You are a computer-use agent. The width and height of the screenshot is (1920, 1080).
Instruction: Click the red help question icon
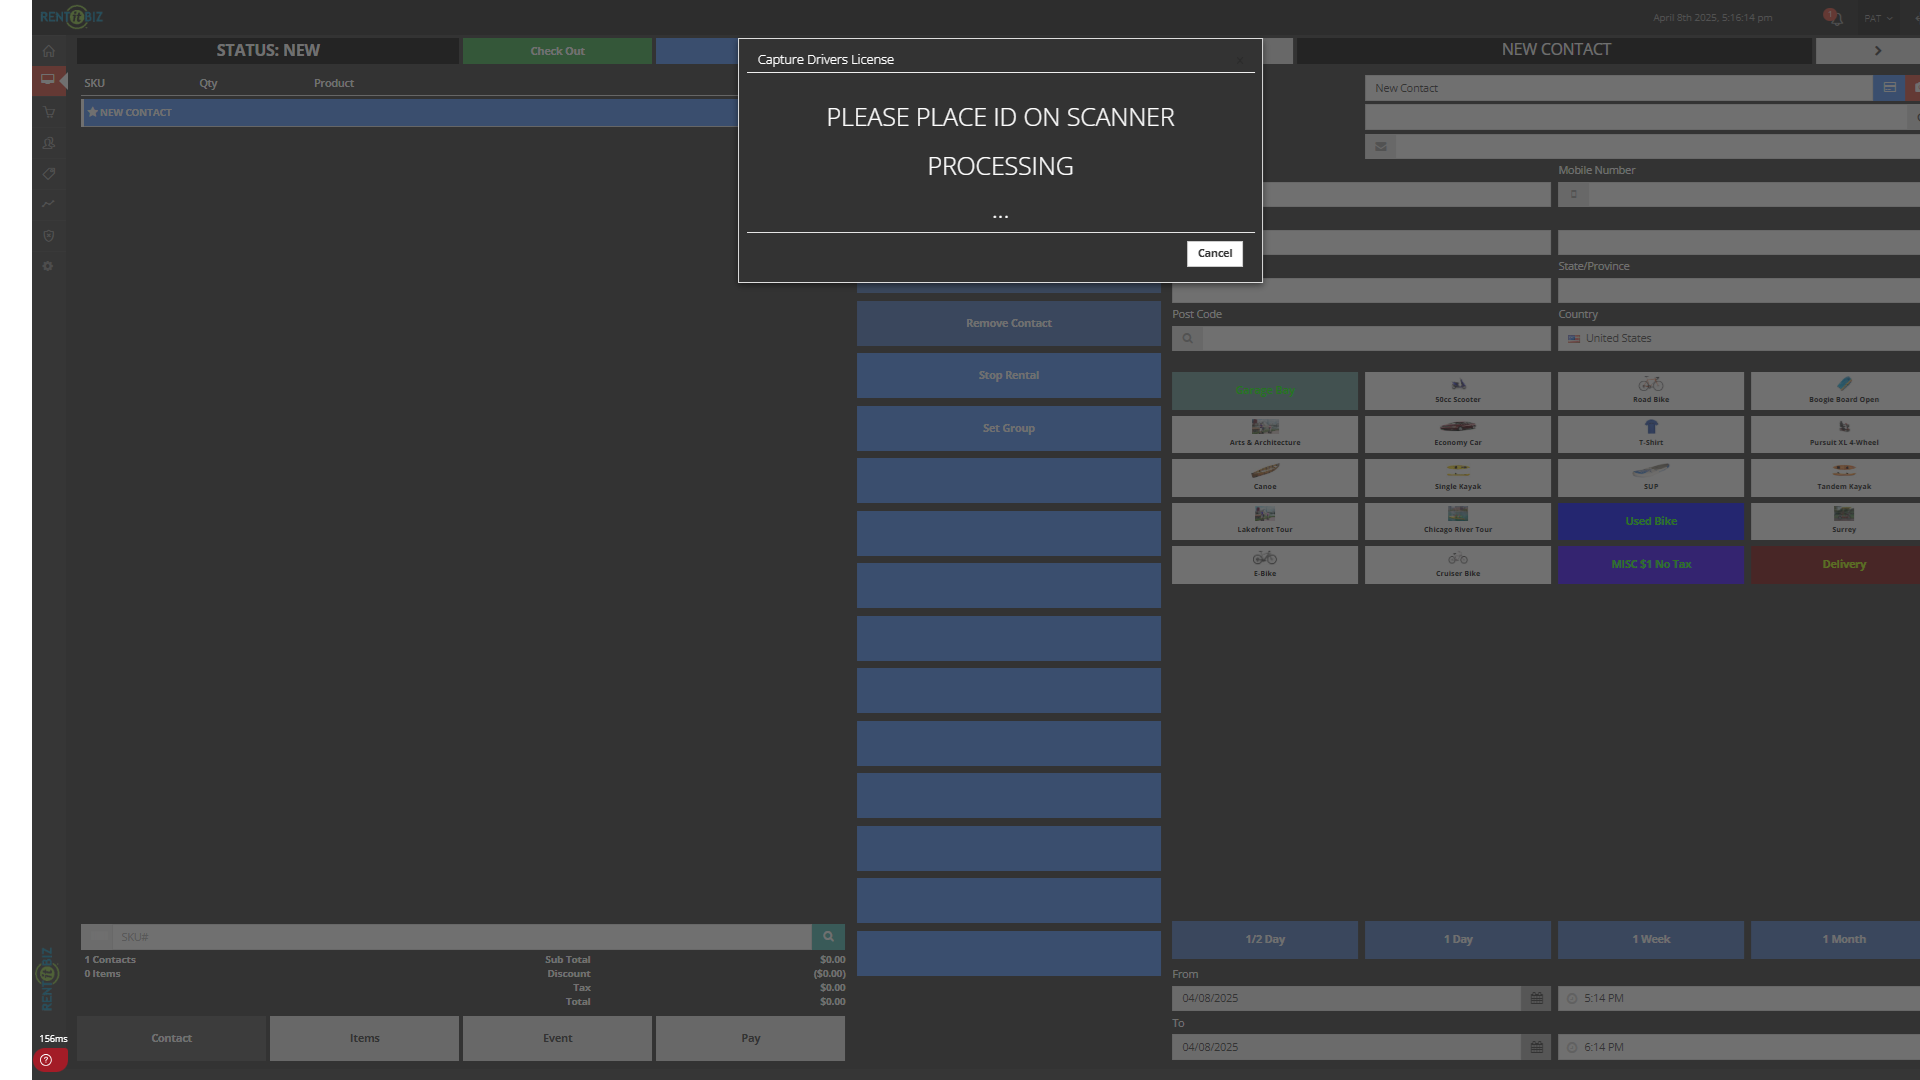(x=46, y=1060)
